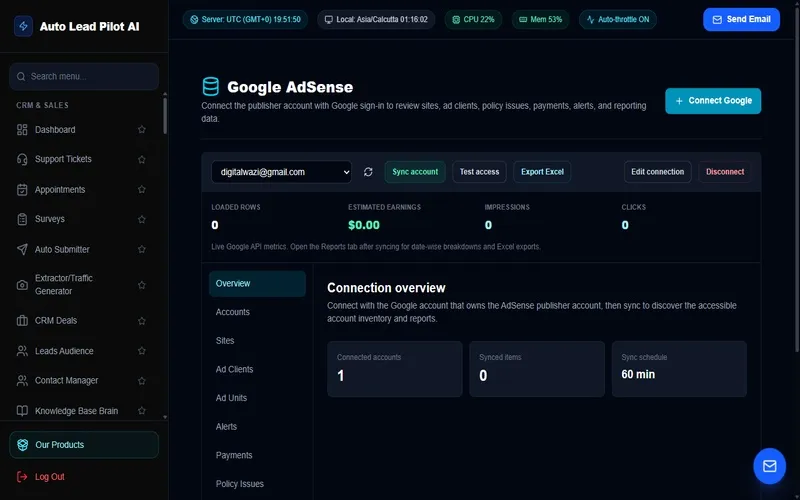This screenshot has height=500, width=800.
Task: Open the floating mail chat button
Action: pyautogui.click(x=769, y=466)
